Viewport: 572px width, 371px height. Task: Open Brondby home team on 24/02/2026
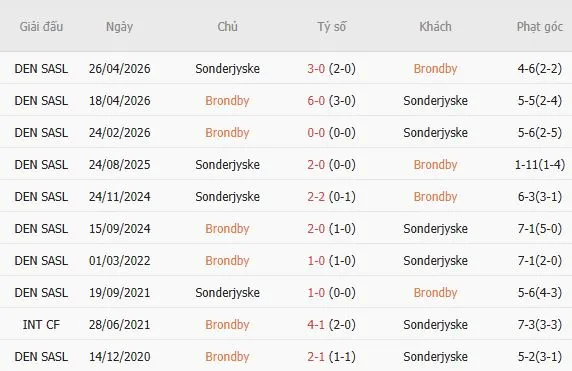tap(227, 133)
